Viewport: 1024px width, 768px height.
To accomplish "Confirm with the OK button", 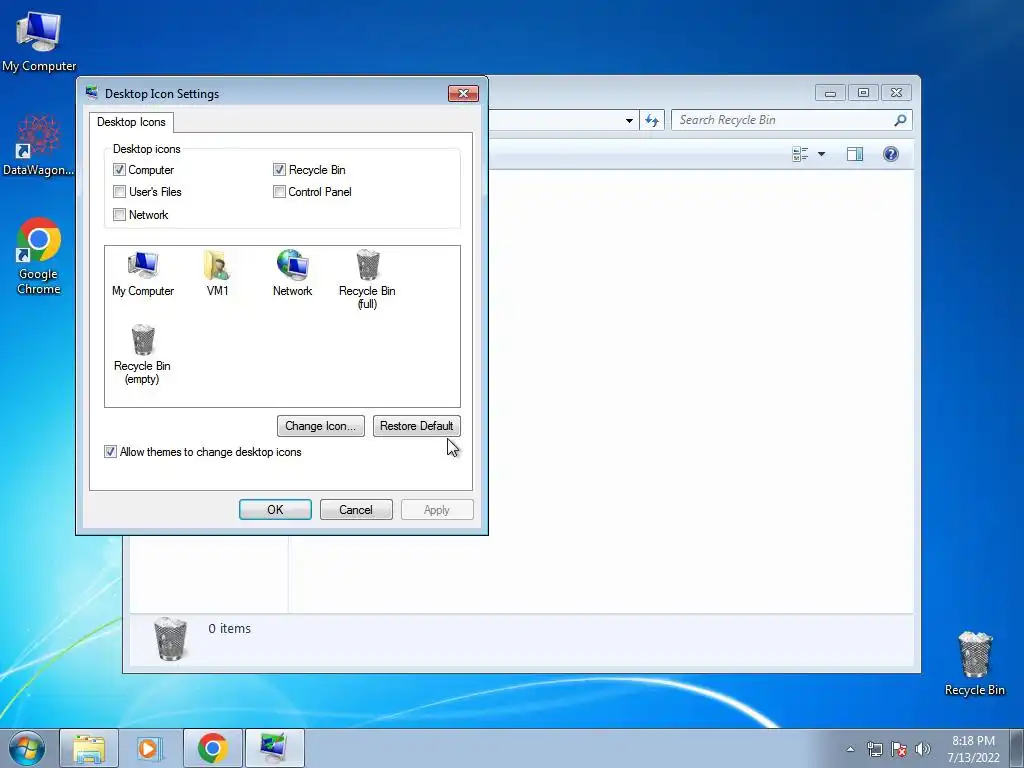I will click(275, 509).
